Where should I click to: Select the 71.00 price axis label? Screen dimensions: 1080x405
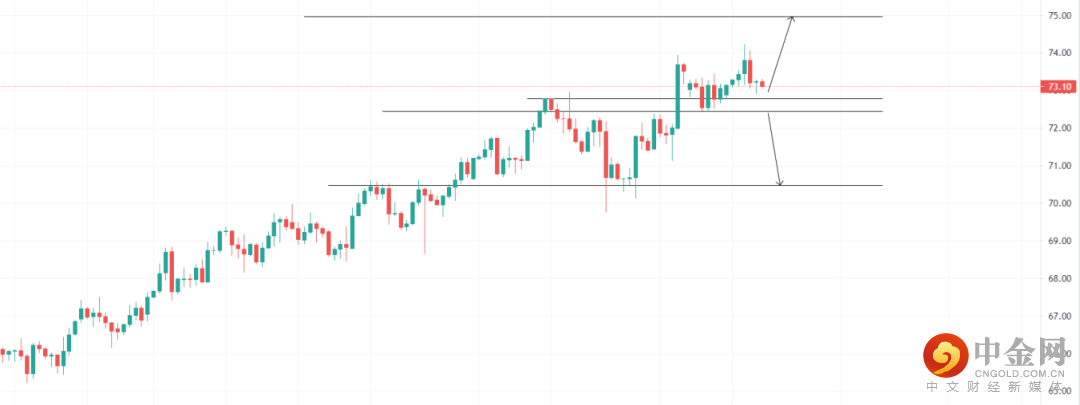point(1060,165)
